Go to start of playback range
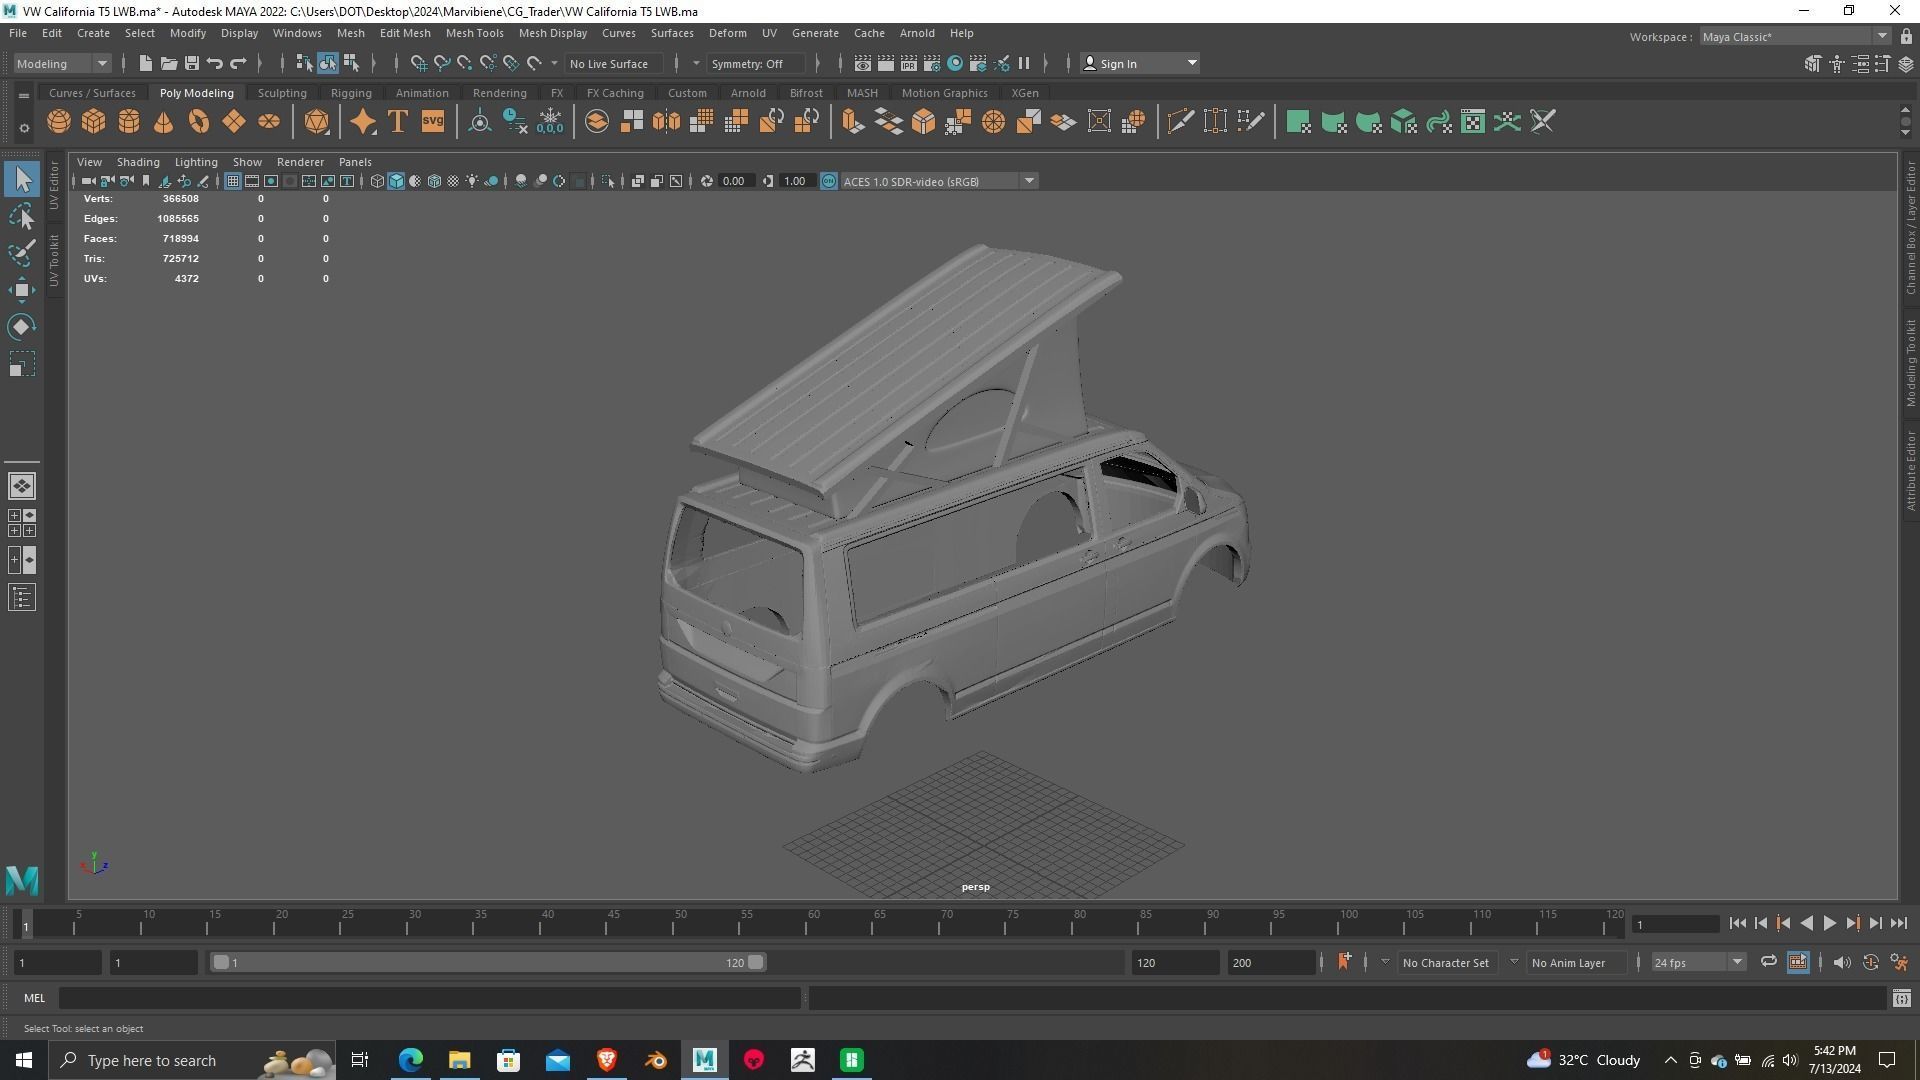 [1737, 924]
